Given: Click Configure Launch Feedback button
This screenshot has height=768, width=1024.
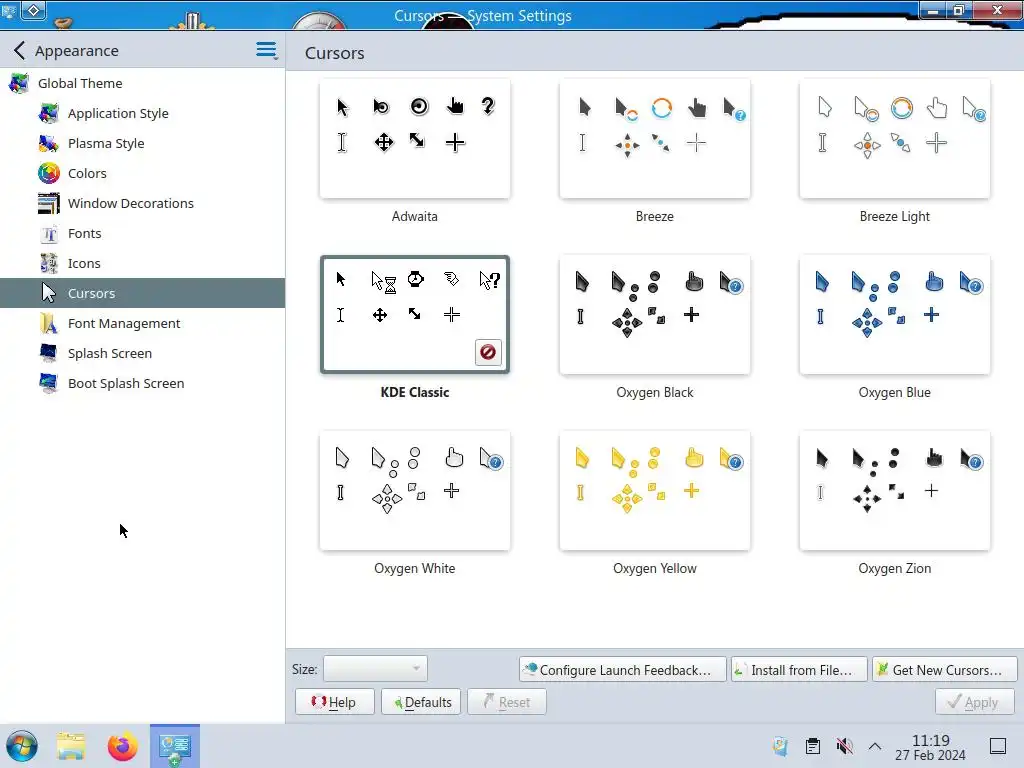Looking at the screenshot, I should pyautogui.click(x=622, y=669).
